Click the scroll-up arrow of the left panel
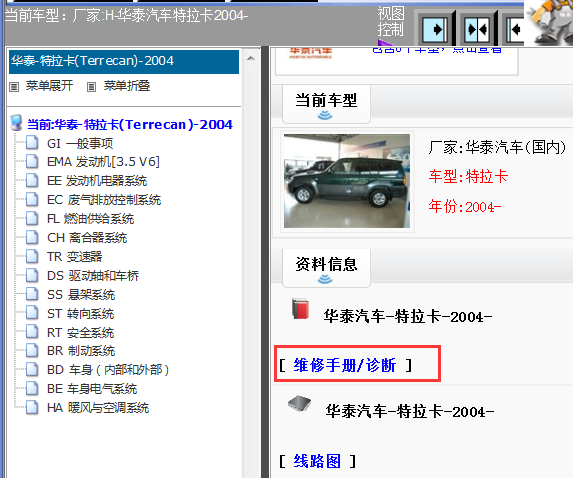 click(x=251, y=58)
